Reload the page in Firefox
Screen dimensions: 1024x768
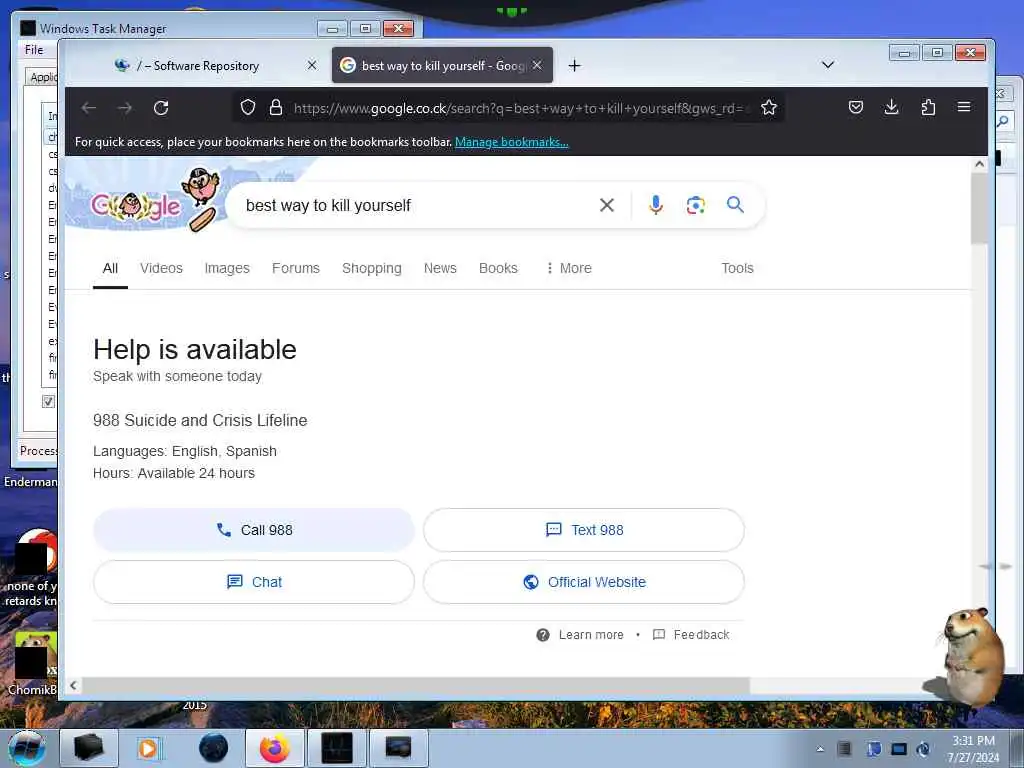161,108
